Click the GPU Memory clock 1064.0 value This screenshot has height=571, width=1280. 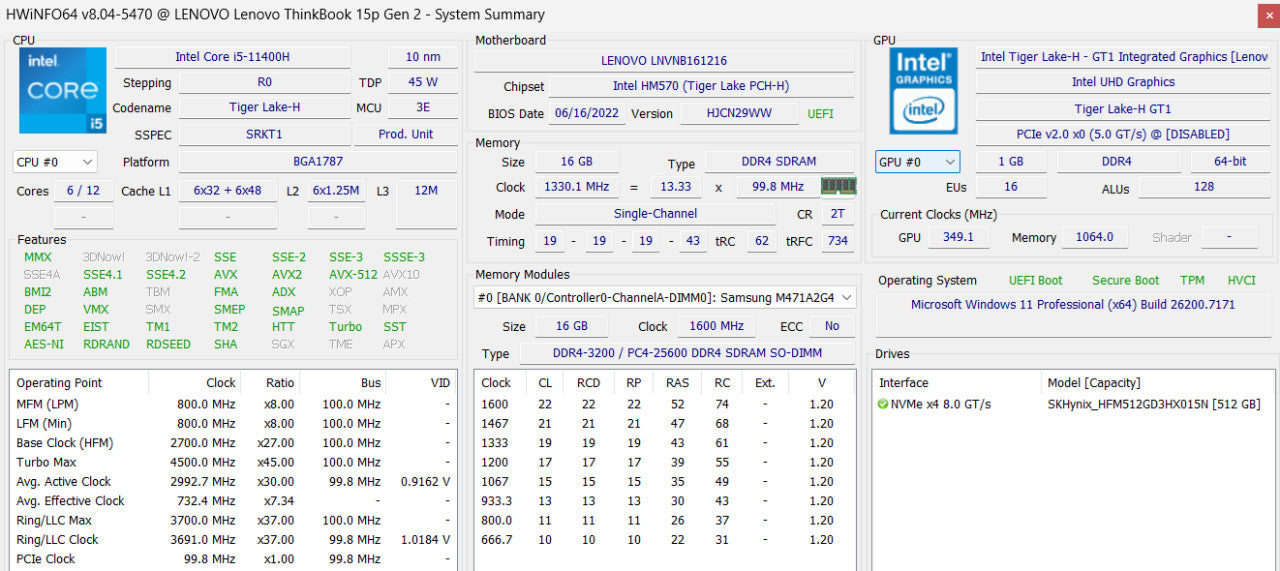click(x=1094, y=237)
